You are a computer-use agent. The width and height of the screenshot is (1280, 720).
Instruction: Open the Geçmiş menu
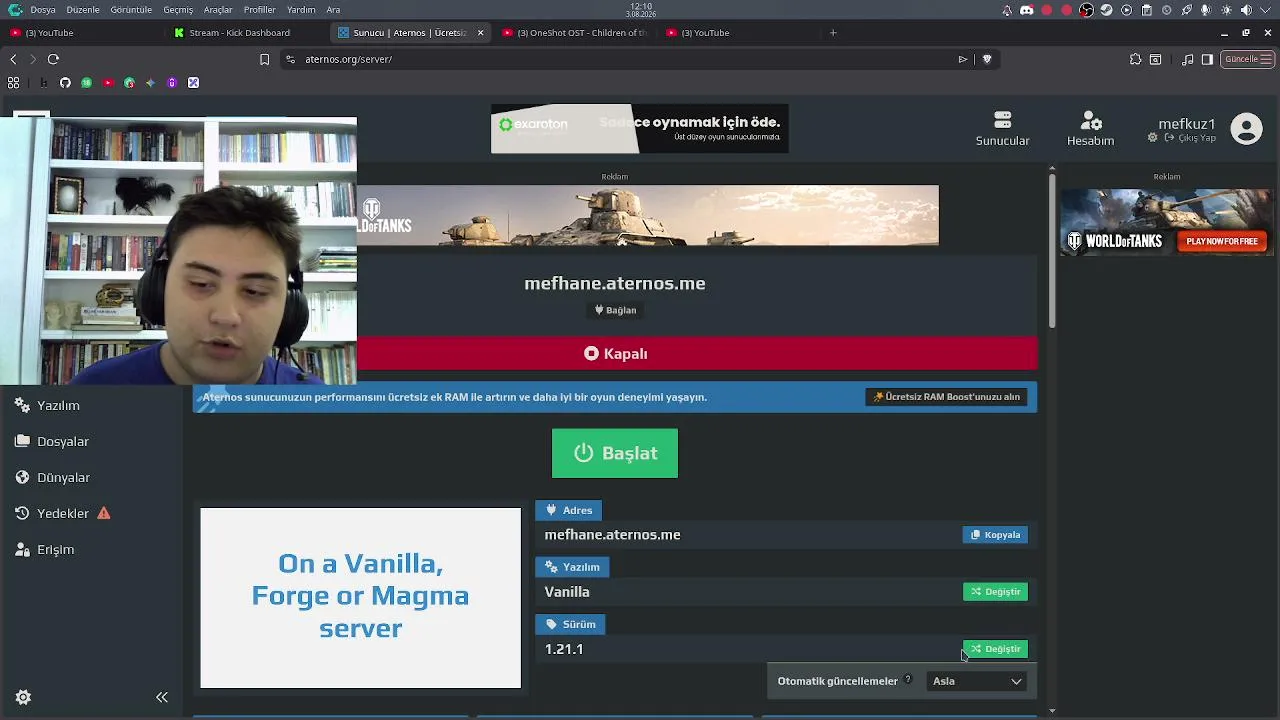(x=178, y=10)
